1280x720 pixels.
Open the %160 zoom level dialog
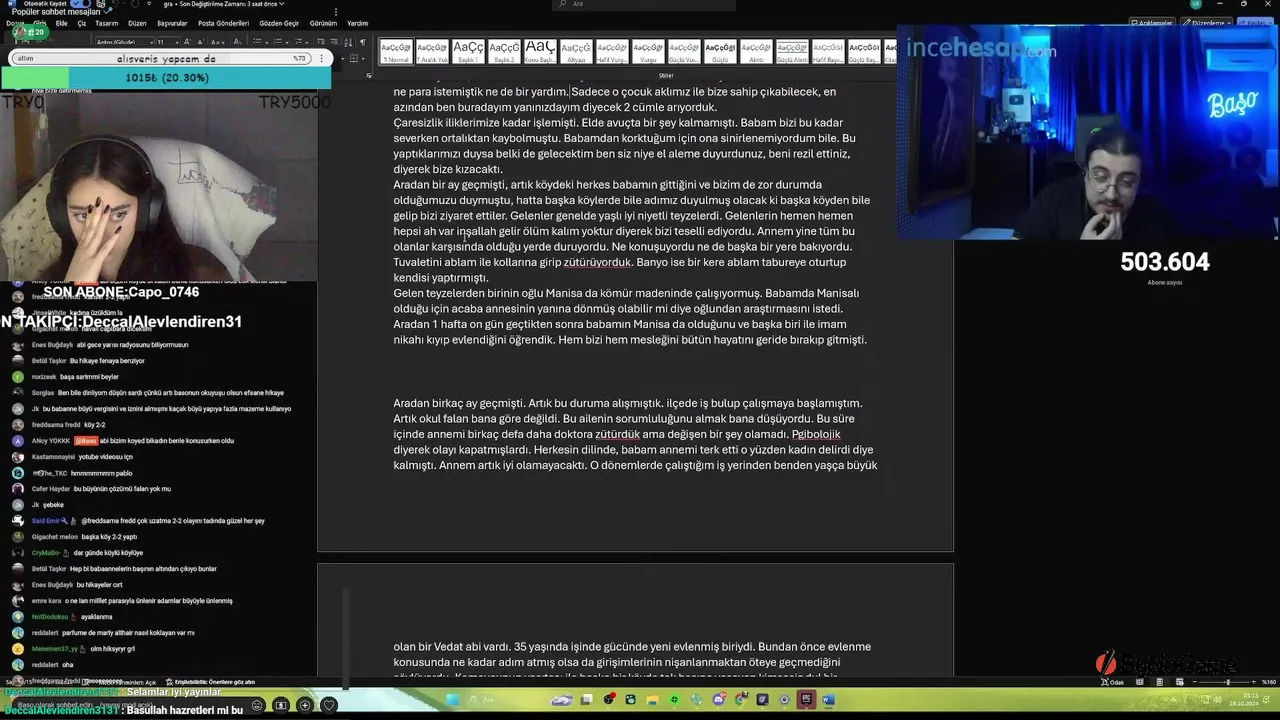1269,682
